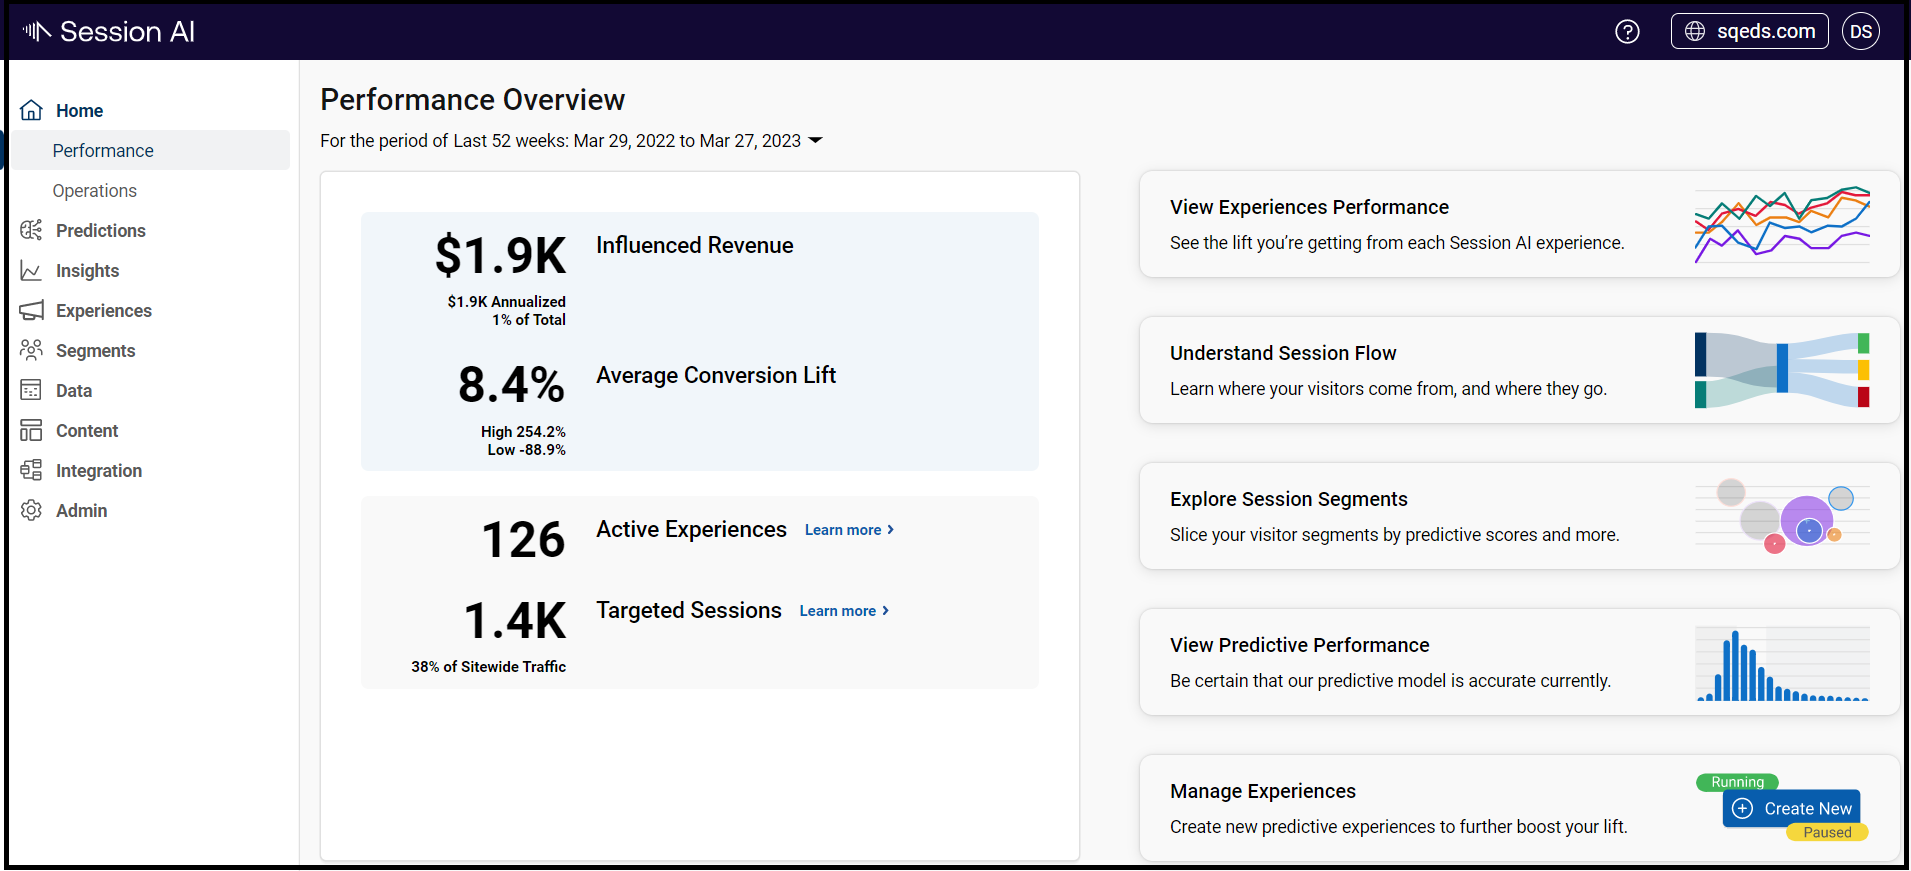
Task: Click the Experiences megaphone icon
Action: click(x=32, y=310)
